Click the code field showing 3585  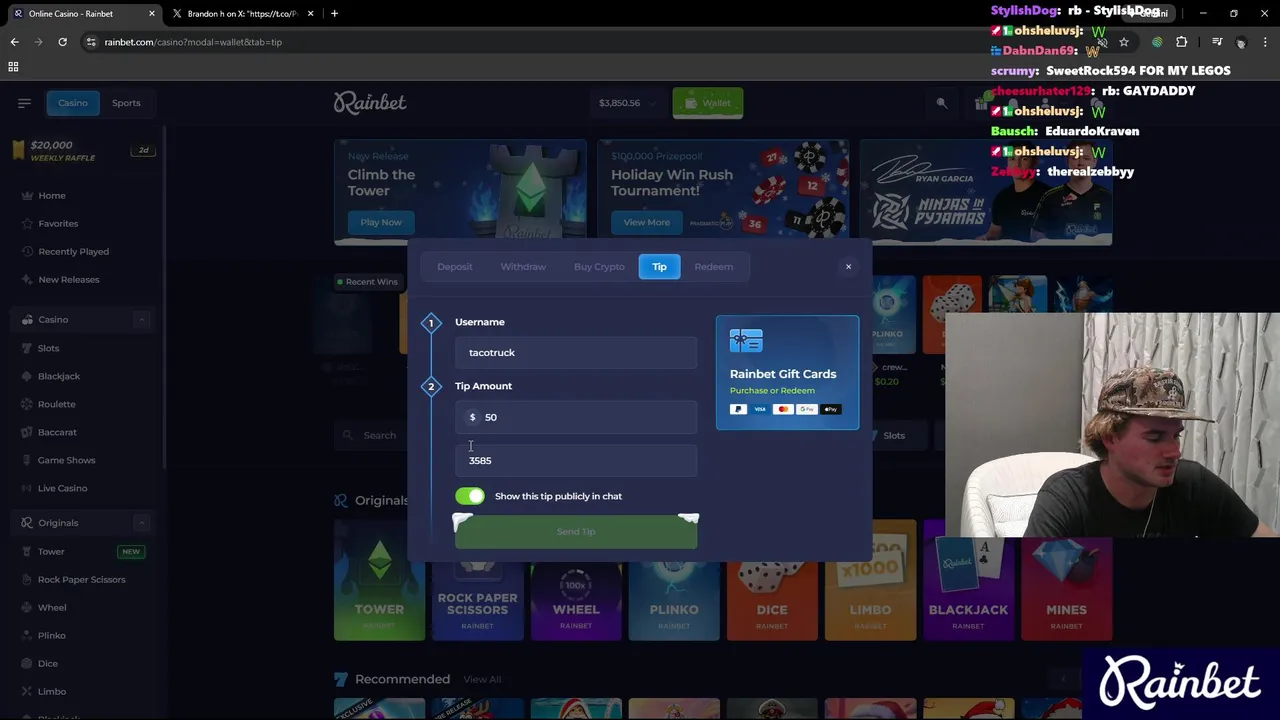tap(576, 460)
